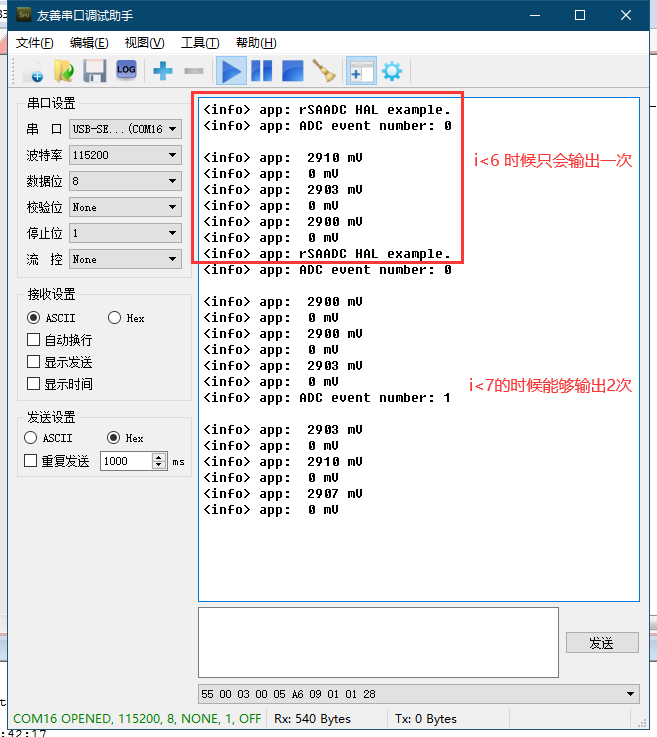Enable the 显示时间 checkbox
The width and height of the screenshot is (657, 737).
click(x=59, y=384)
